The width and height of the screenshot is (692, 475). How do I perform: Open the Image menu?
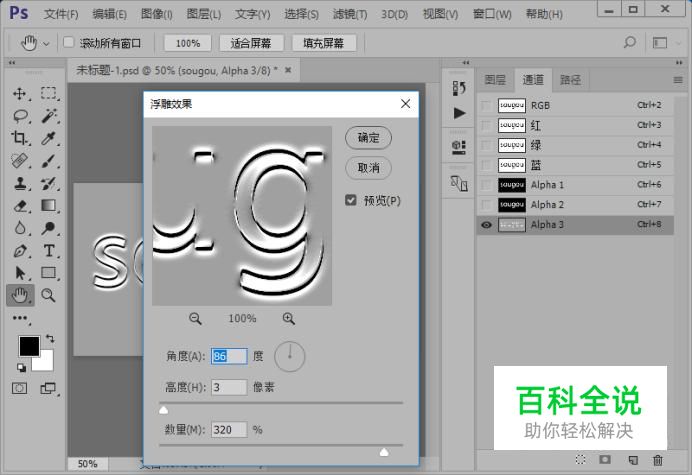coord(157,15)
